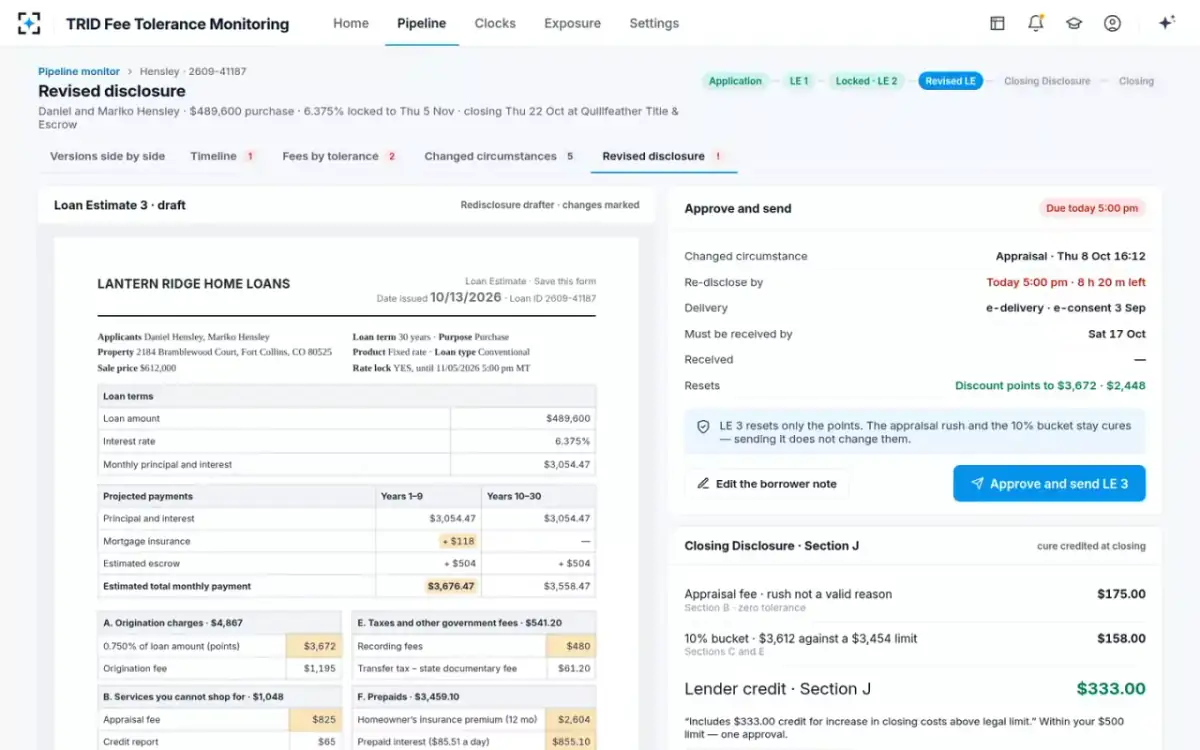Follow the Pipeline monitor breadcrumb link
The height and width of the screenshot is (750, 1200).
click(79, 71)
